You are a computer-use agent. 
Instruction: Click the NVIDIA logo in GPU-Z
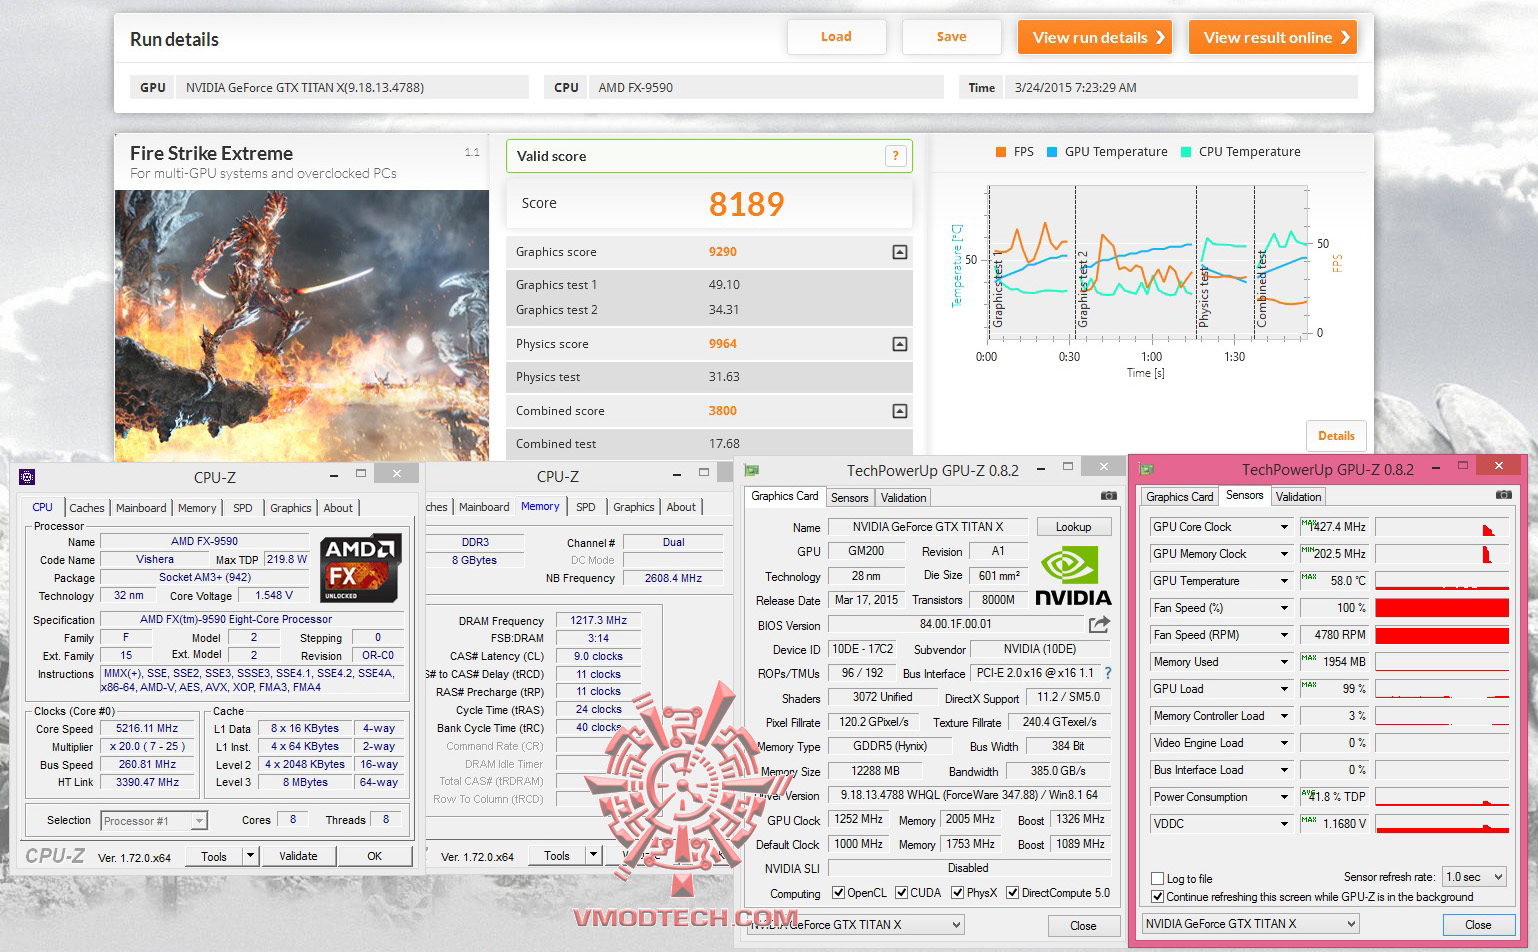(x=1073, y=577)
